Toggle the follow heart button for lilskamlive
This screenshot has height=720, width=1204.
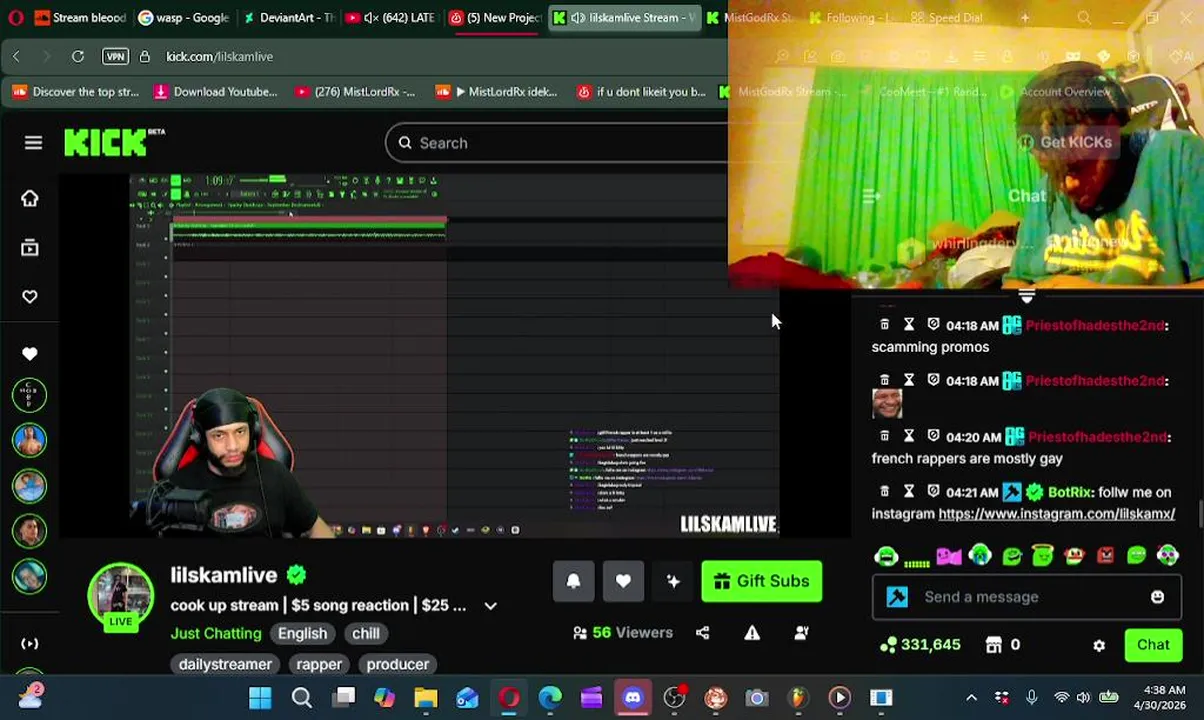(x=623, y=581)
